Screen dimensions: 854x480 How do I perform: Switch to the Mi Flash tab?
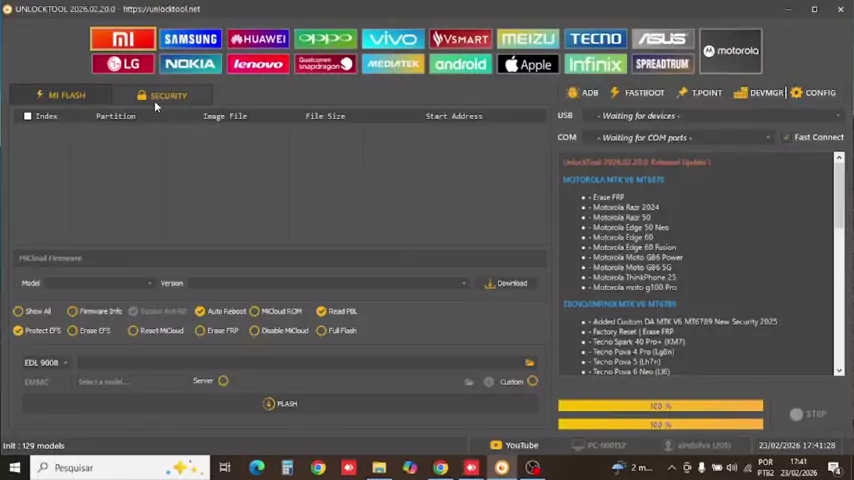(x=61, y=95)
